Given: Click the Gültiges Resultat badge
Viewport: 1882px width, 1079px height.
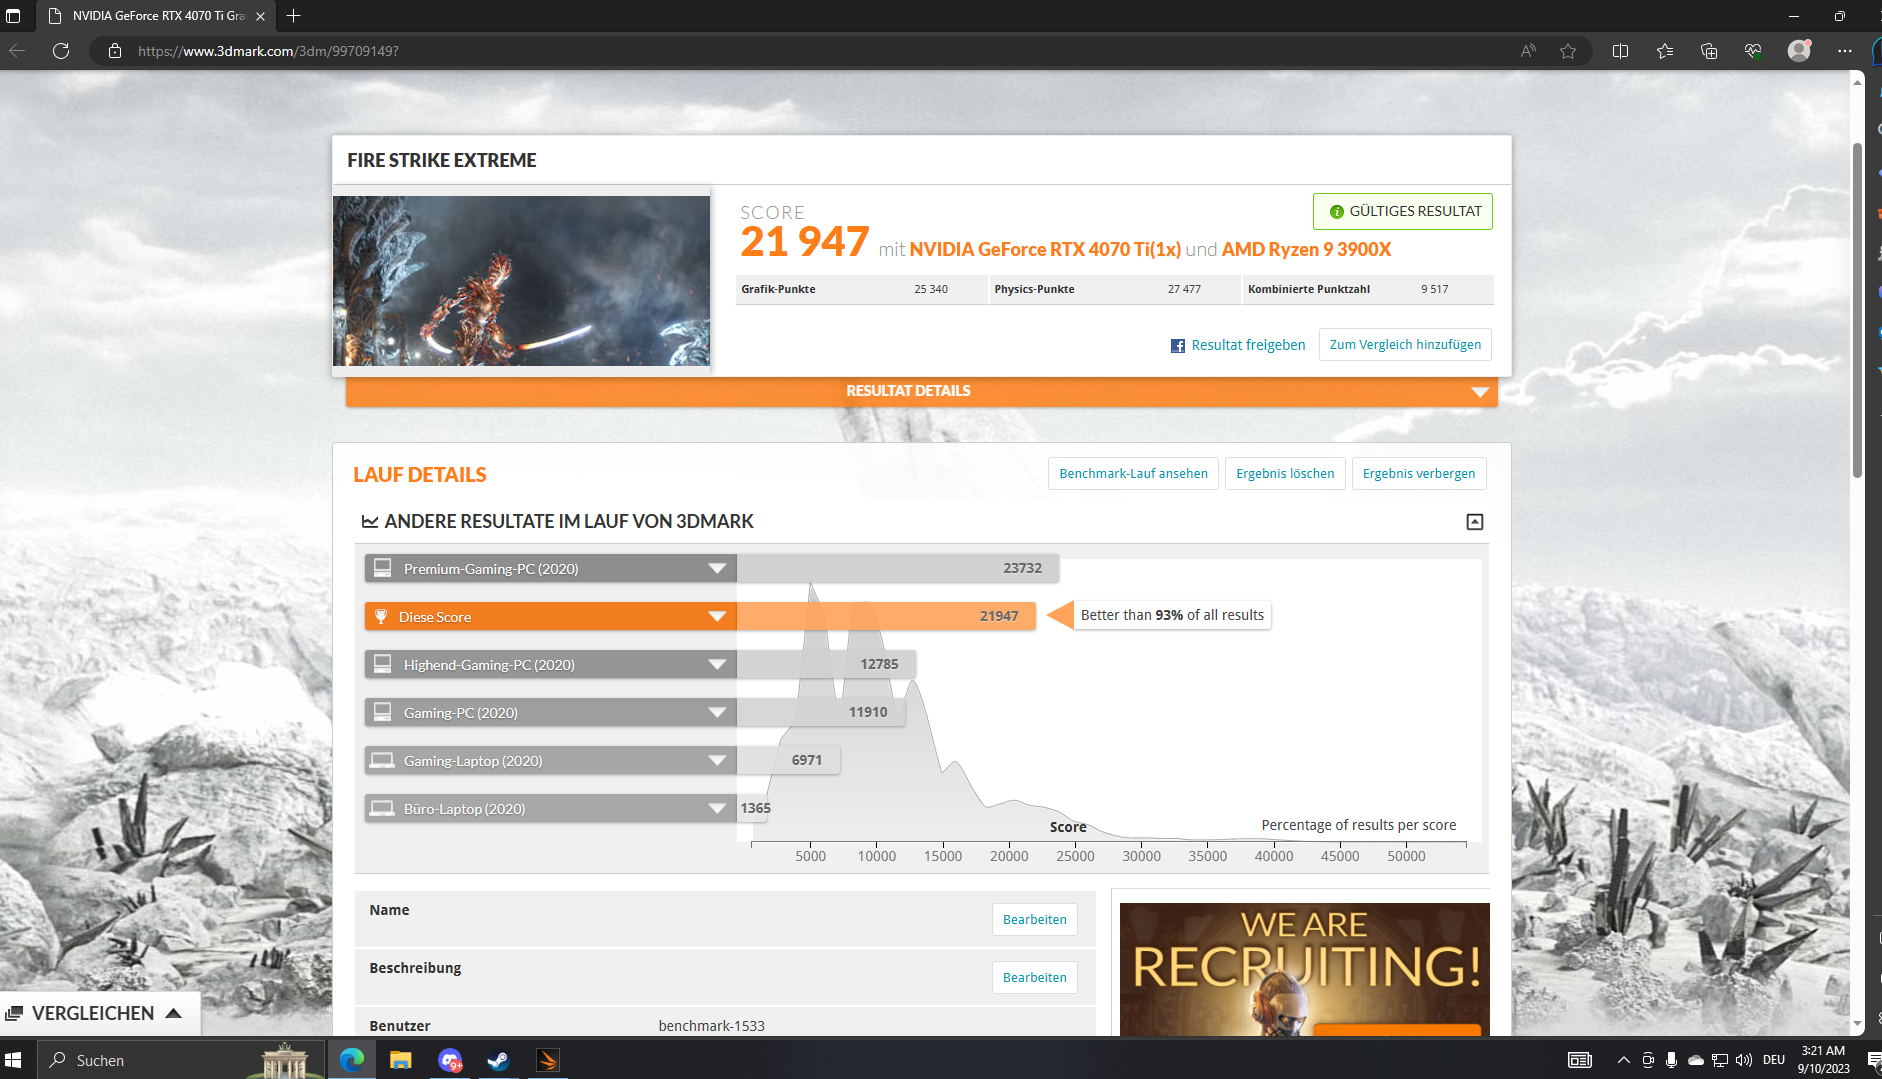Looking at the screenshot, I should (1403, 211).
